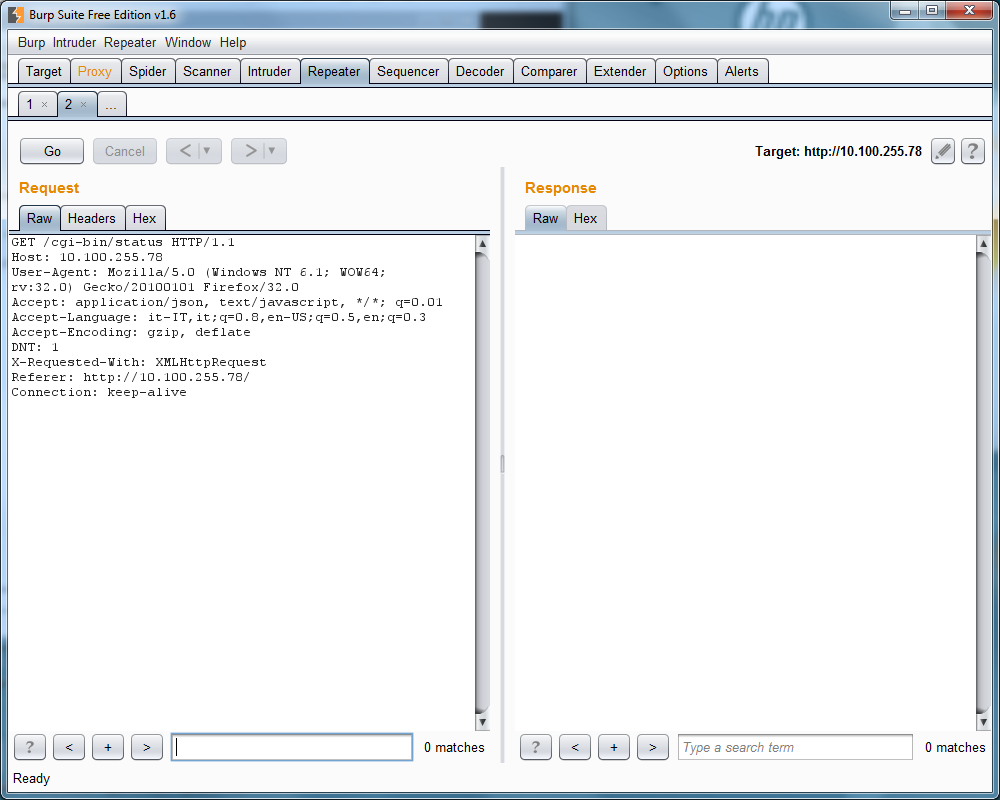Image resolution: width=1000 pixels, height=800 pixels.
Task: Open the Intruder menu in menu bar
Action: 75,43
